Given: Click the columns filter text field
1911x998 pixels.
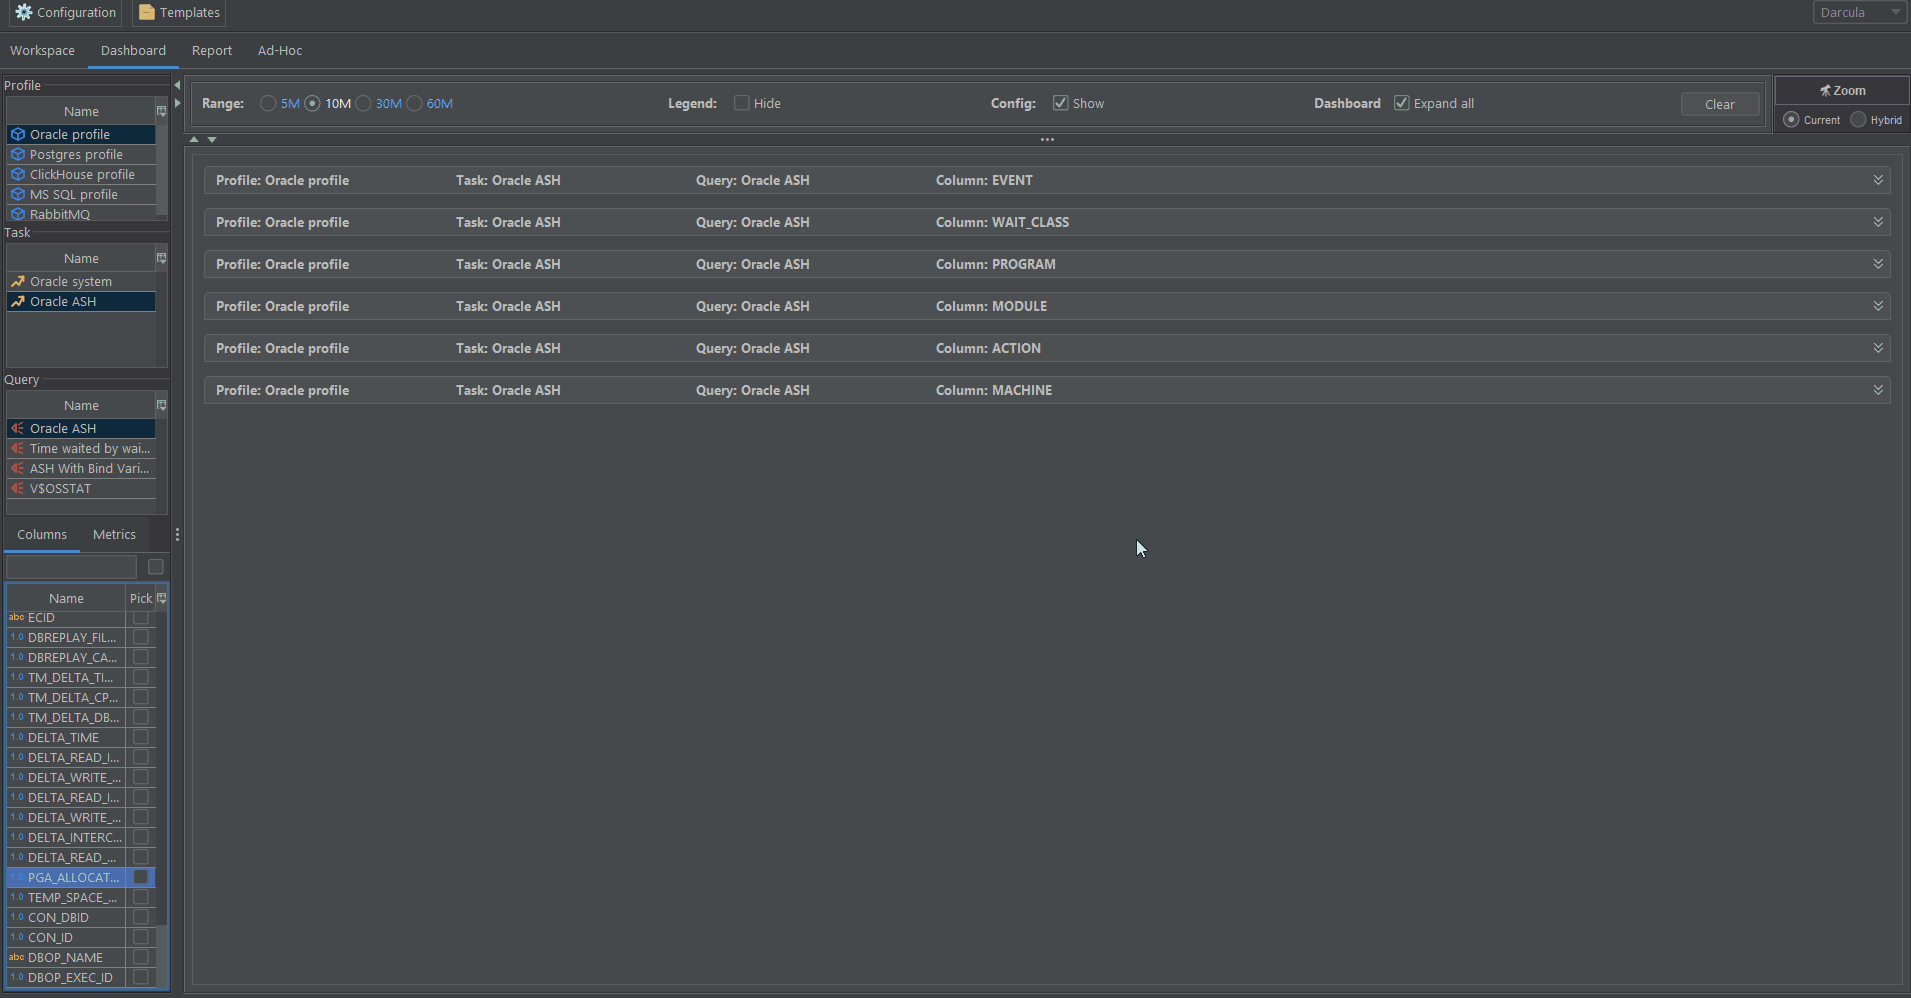Looking at the screenshot, I should tap(71, 567).
